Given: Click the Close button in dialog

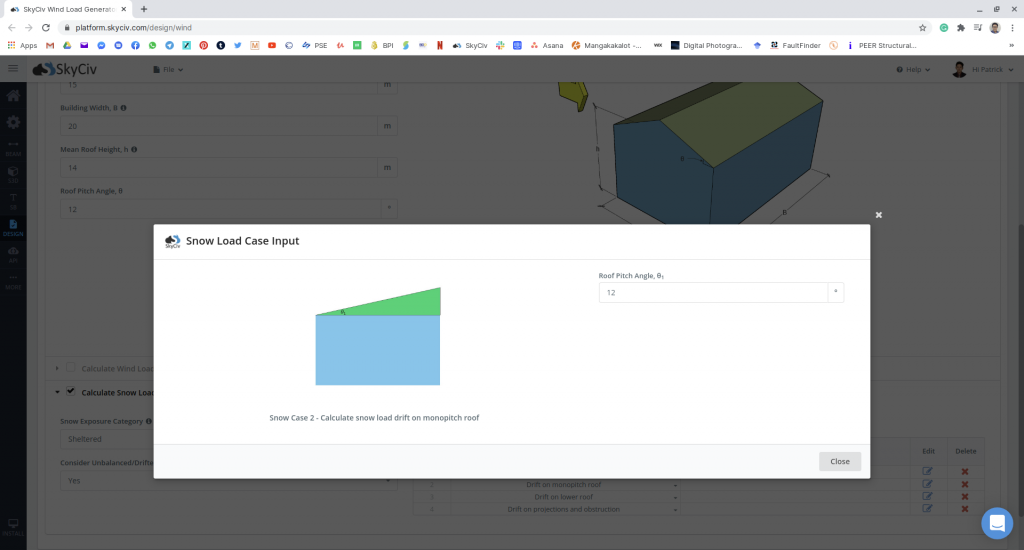Looking at the screenshot, I should tap(839, 461).
